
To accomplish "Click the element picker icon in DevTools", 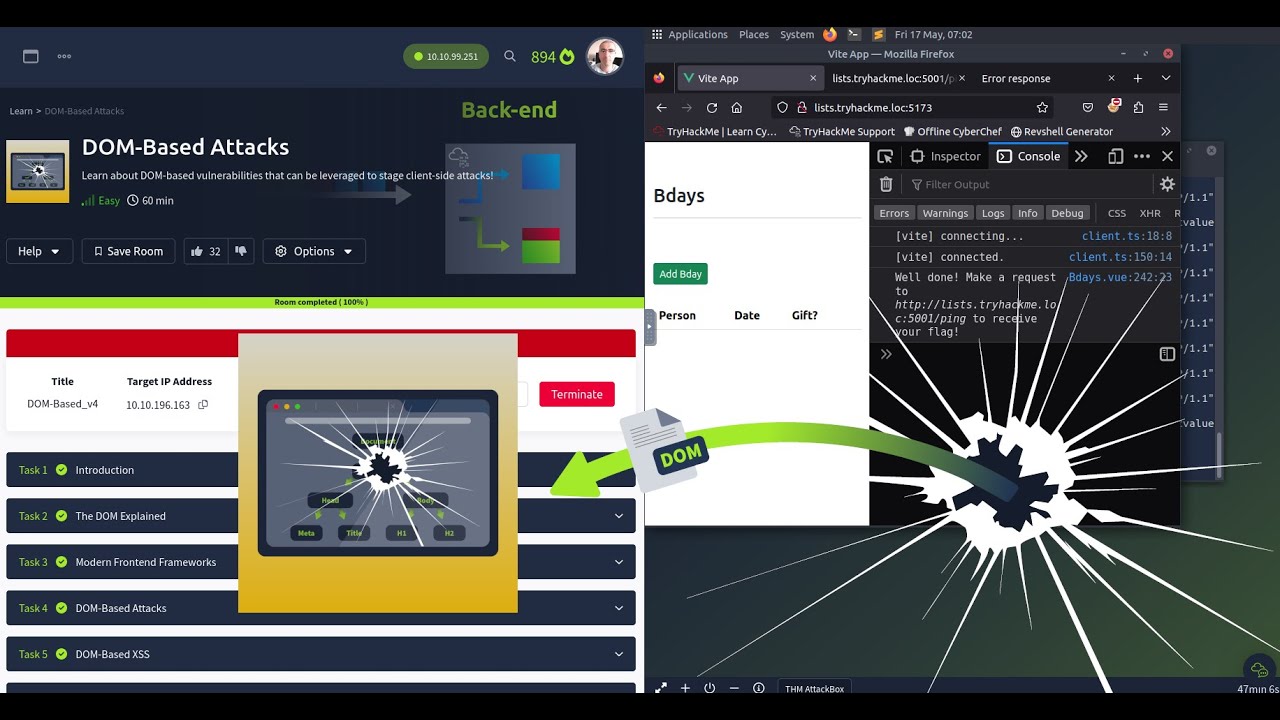I will pyautogui.click(x=885, y=156).
